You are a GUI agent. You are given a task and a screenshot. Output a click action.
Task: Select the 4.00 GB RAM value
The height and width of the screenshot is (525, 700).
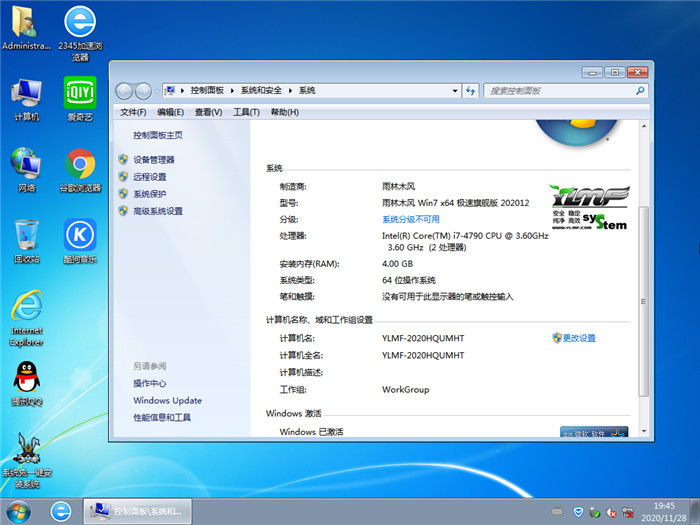397,263
